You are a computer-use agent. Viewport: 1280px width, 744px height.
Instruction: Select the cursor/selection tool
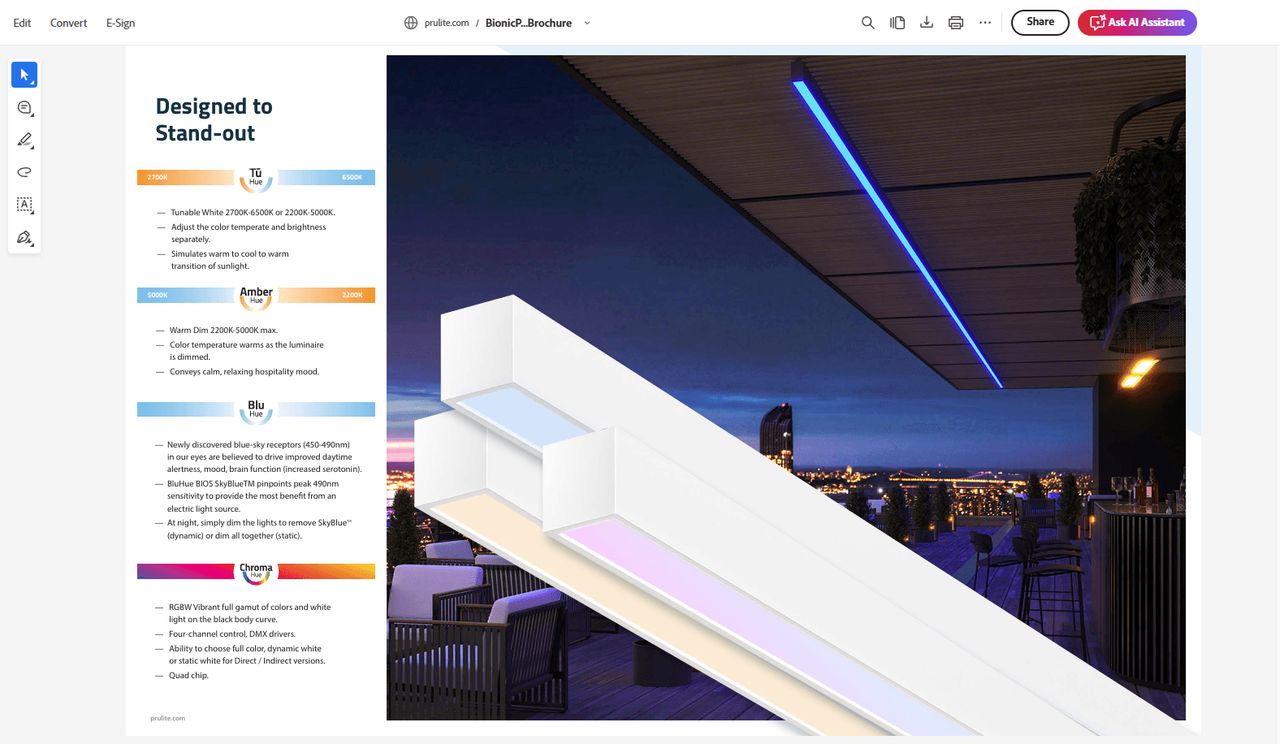(24, 74)
